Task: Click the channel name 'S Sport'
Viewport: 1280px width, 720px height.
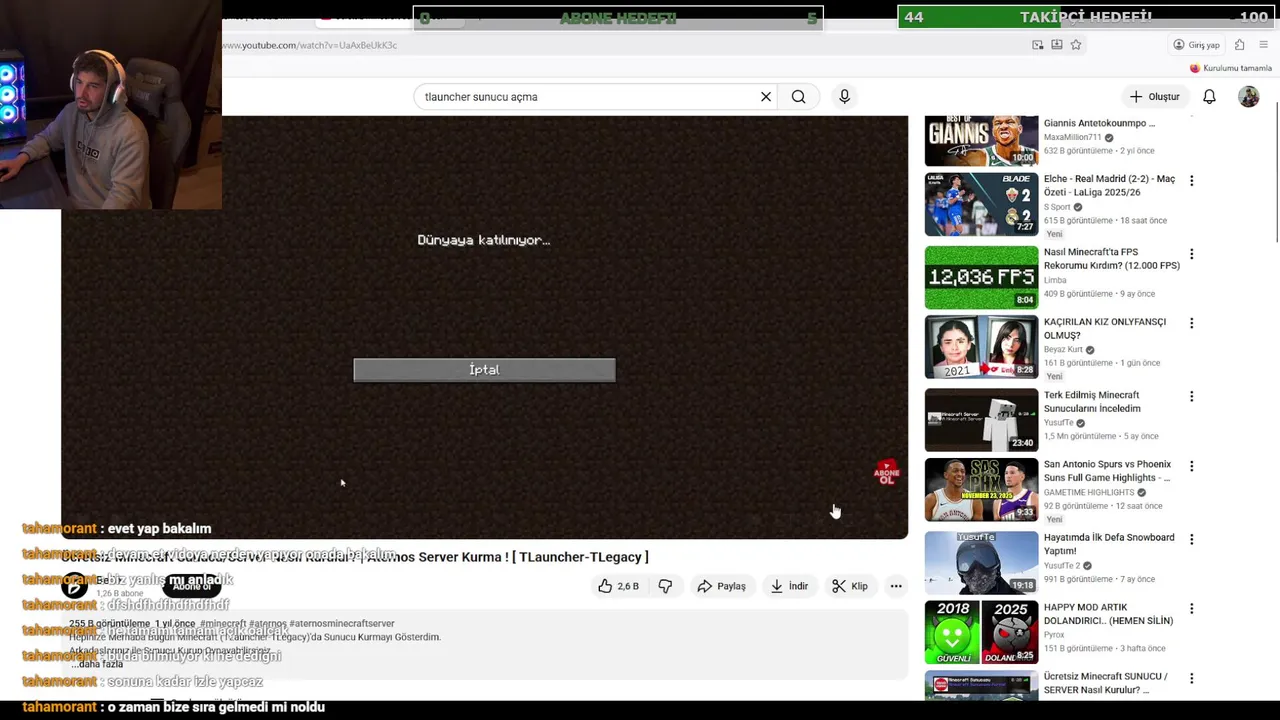Action: (x=1057, y=207)
